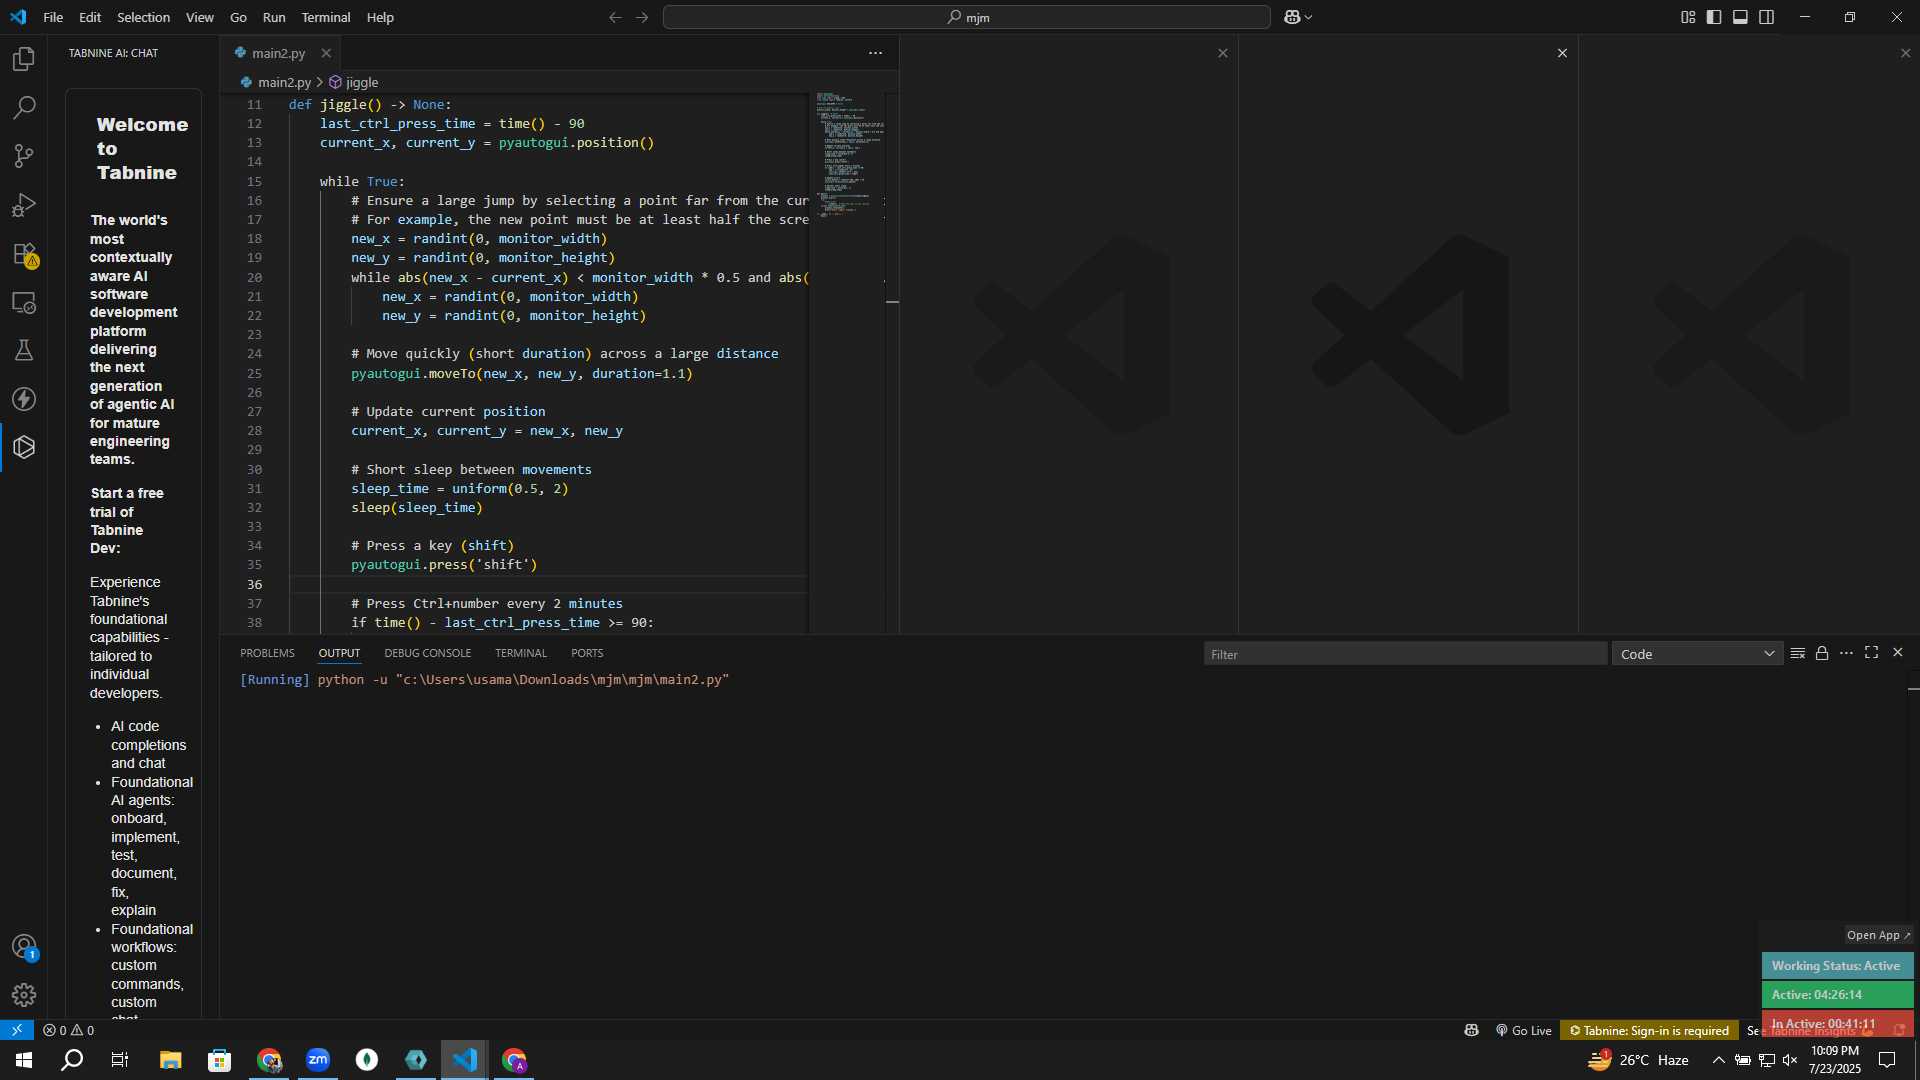Screen dimensions: 1920x1080
Task: Close the main2.py editor tab
Action: [x=326, y=53]
